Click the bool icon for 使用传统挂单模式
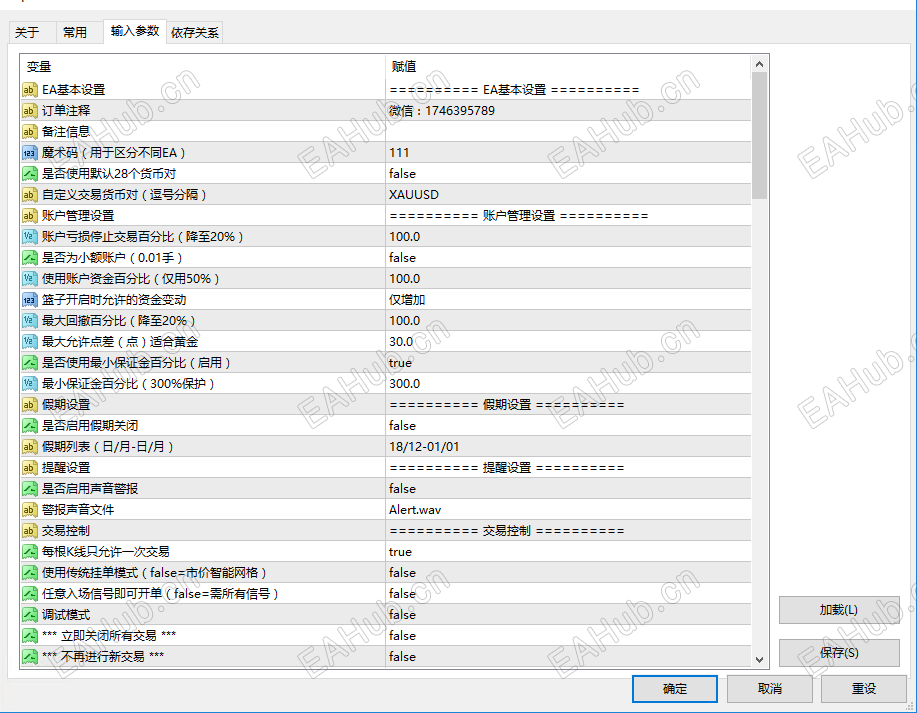The height and width of the screenshot is (713, 917). point(29,573)
